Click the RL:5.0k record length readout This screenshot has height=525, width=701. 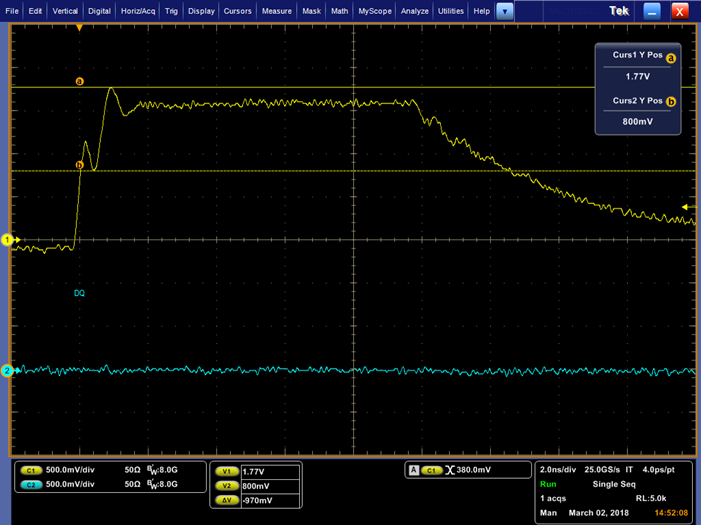[x=651, y=498]
